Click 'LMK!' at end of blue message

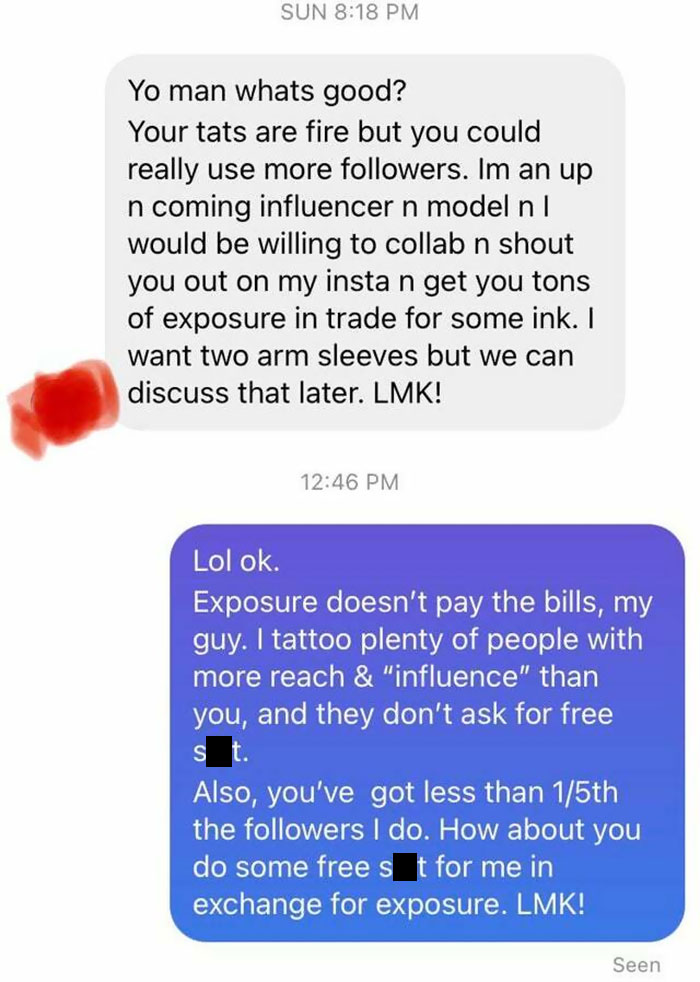point(551,904)
